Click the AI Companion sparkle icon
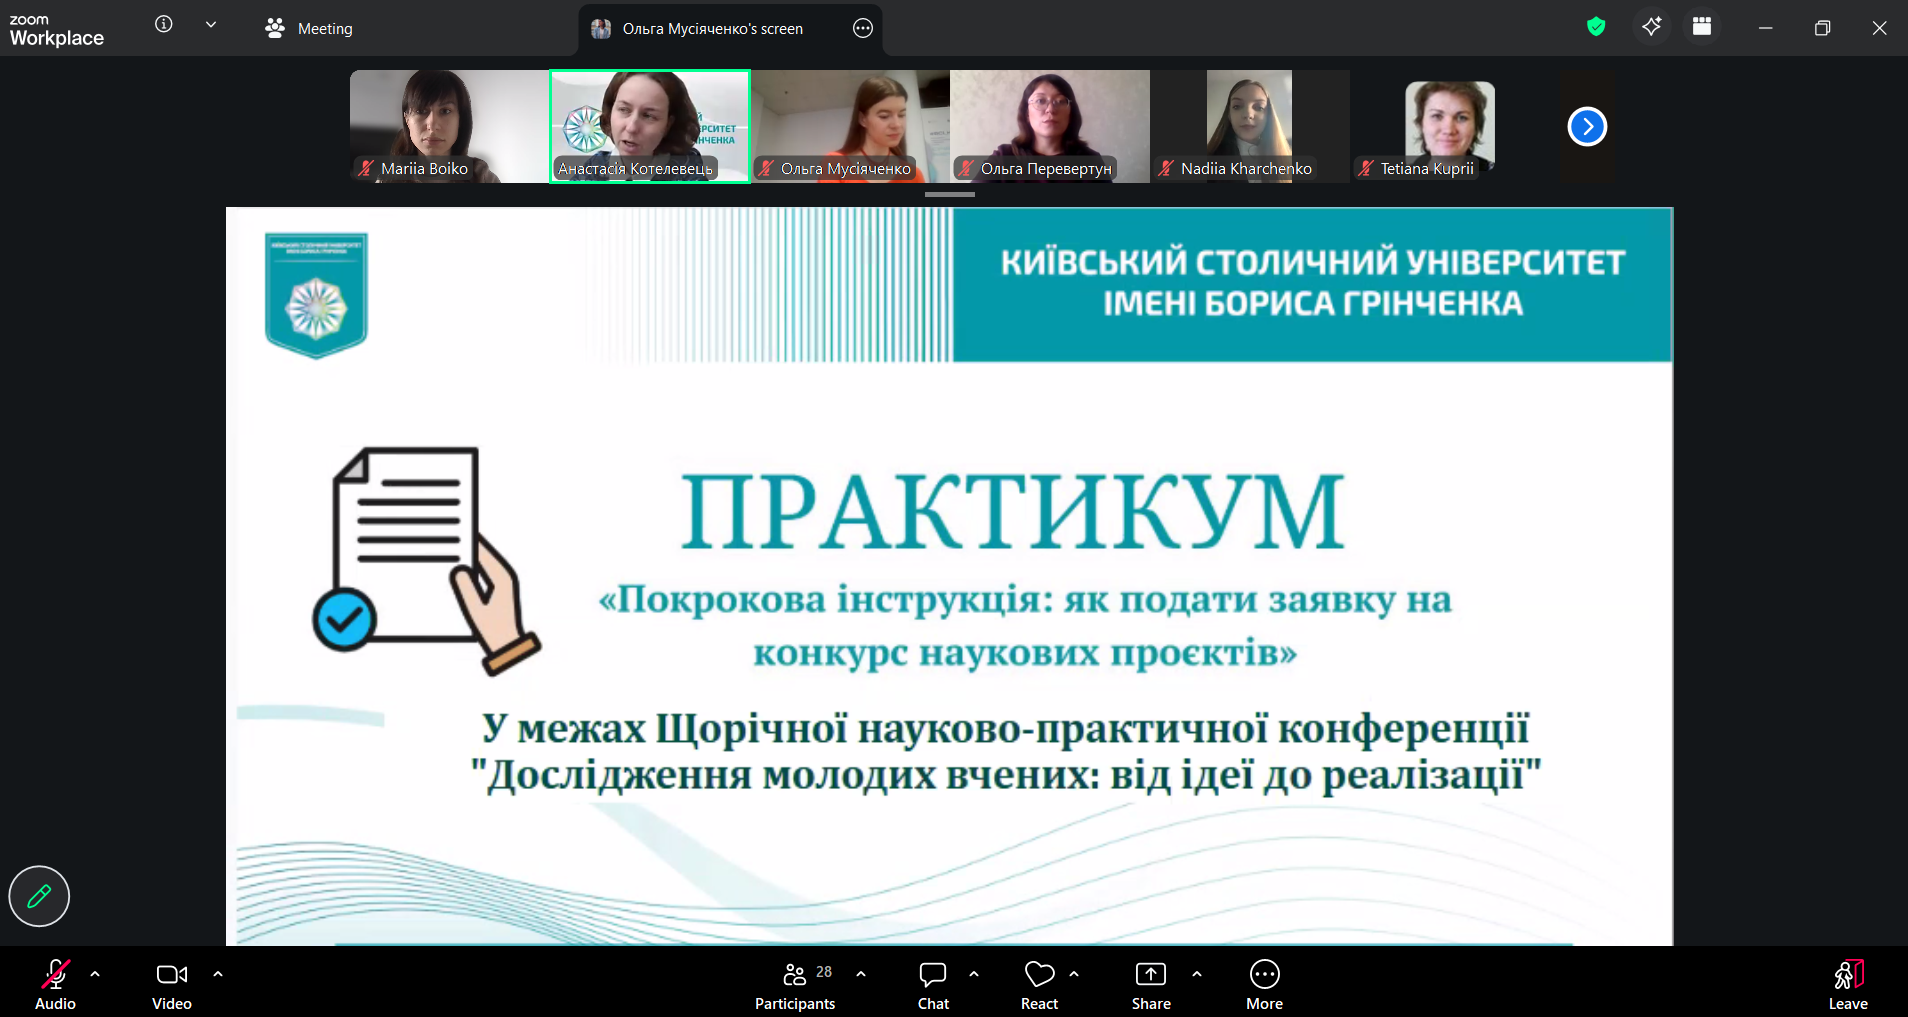The image size is (1908, 1017). 1652,27
